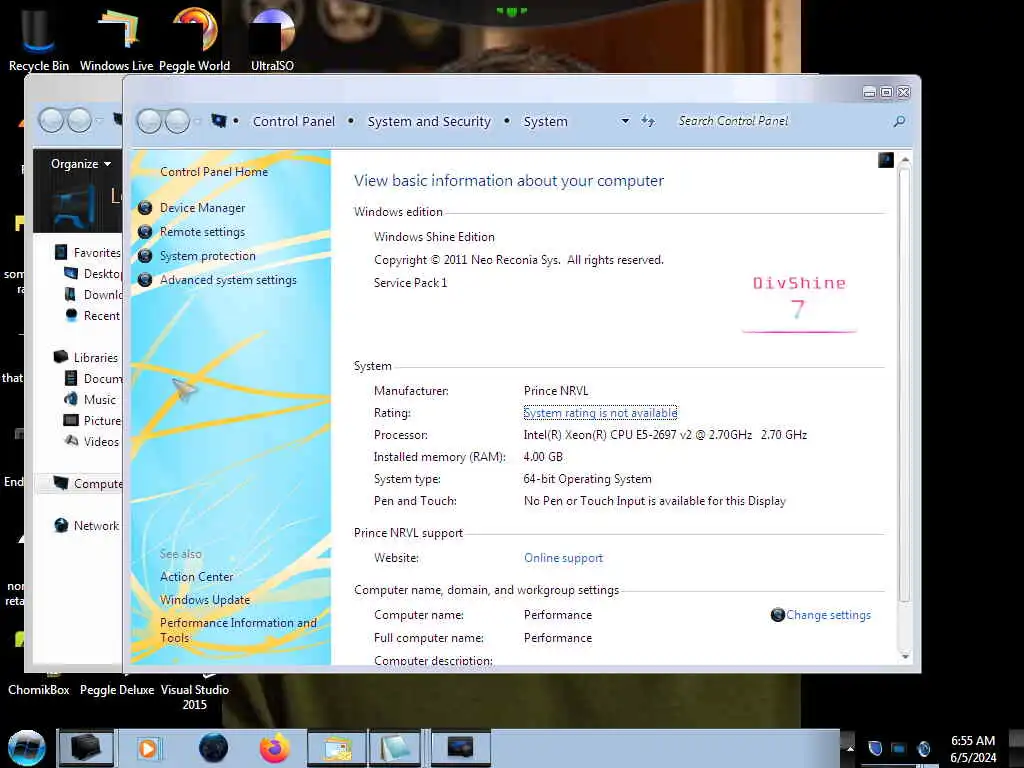Screen dimensions: 1024x768
Task: Click the scroll up arrow
Action: coord(904,160)
